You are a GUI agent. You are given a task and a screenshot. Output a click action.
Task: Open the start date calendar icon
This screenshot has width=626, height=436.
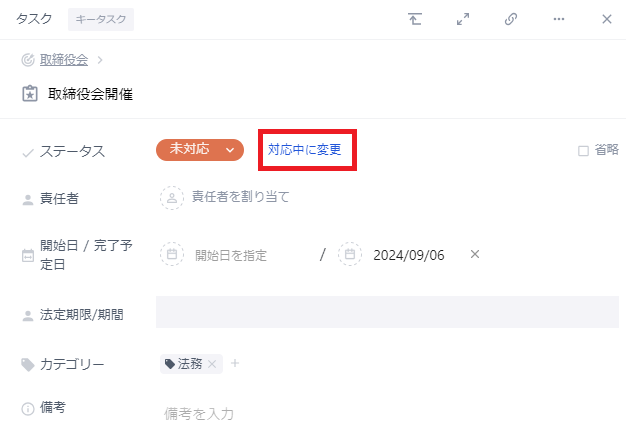[172, 254]
